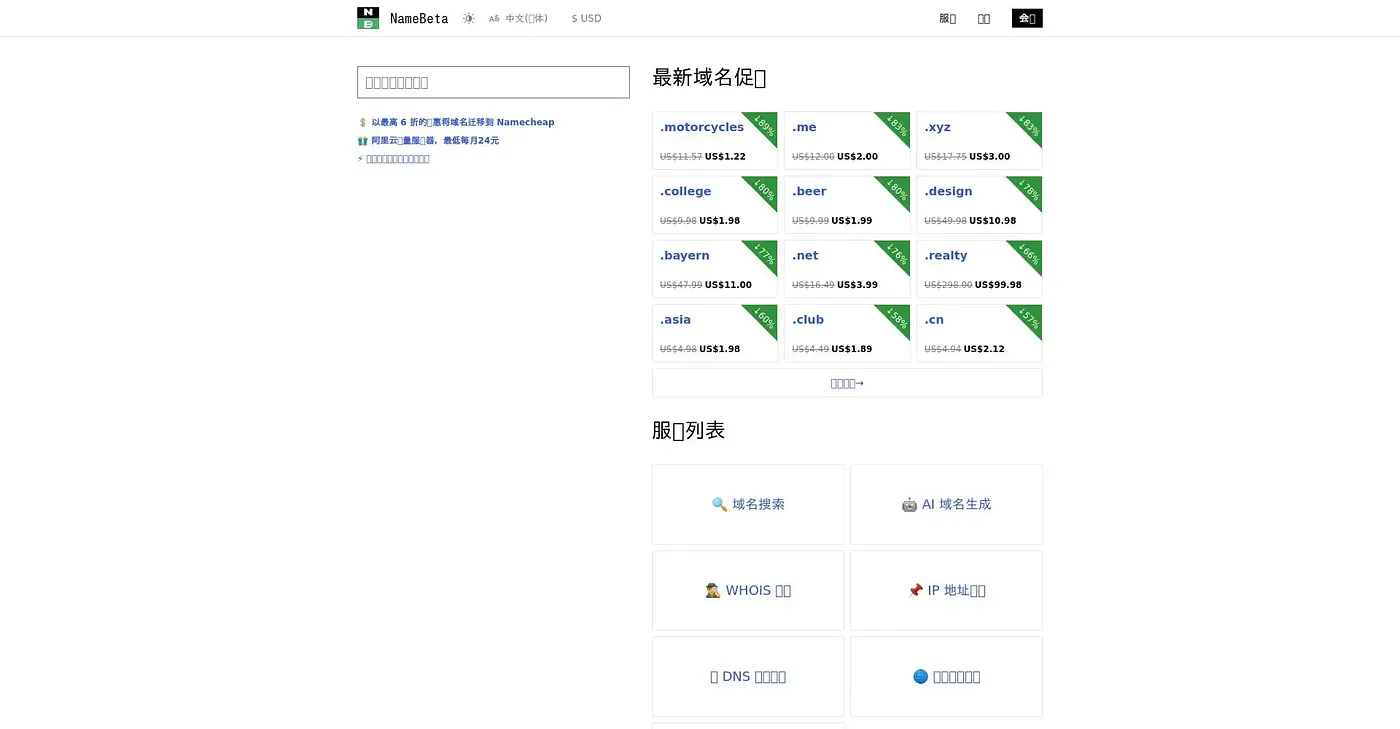The height and width of the screenshot is (729, 1400).
Task: Open the .design domain deal card
Action: (979, 205)
